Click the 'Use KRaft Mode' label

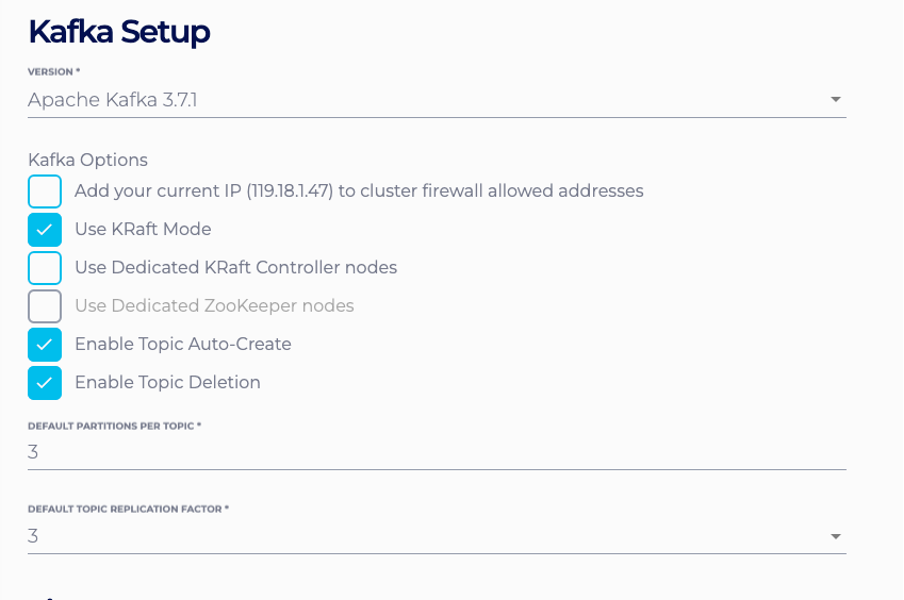tap(143, 229)
